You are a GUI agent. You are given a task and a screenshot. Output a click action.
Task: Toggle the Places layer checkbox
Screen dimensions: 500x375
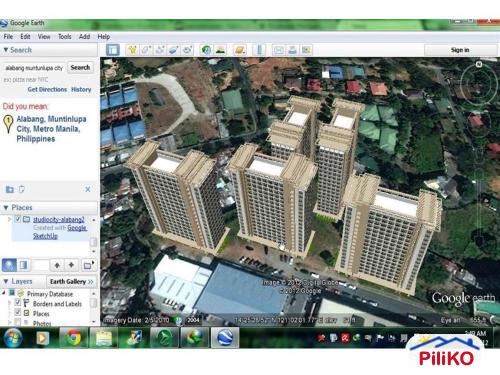point(18,312)
